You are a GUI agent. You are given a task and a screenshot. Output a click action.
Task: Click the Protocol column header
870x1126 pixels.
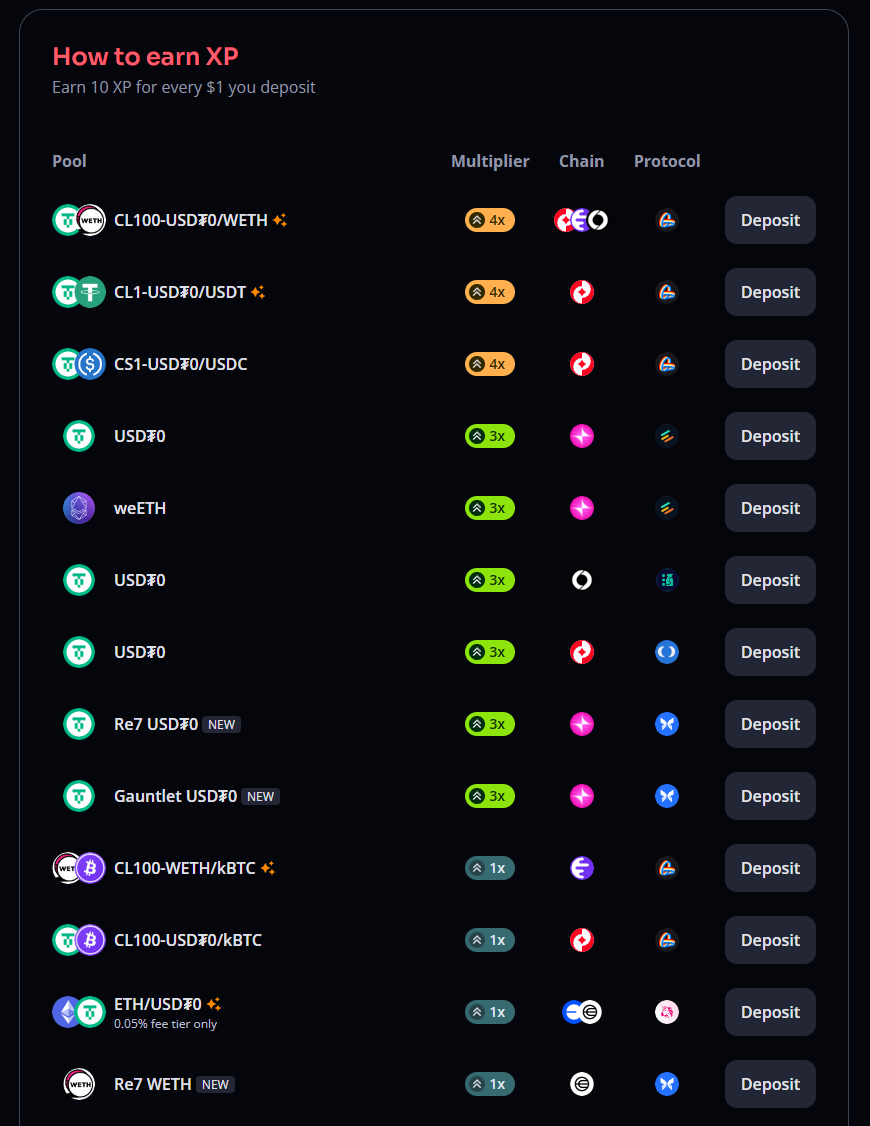coord(667,161)
